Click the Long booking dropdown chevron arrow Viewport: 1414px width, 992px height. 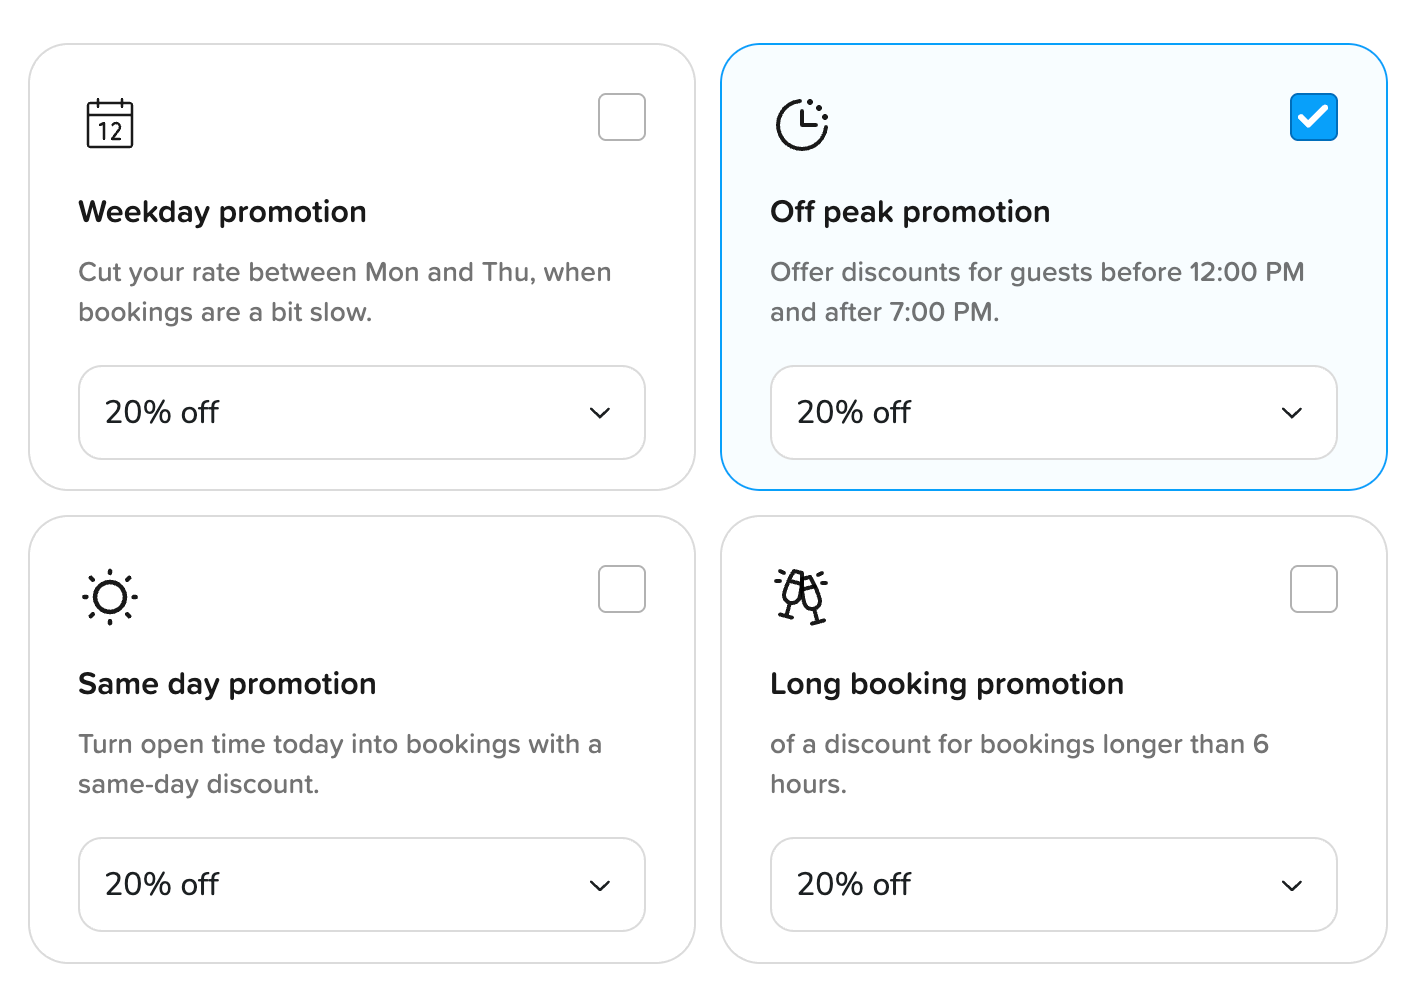(1292, 885)
